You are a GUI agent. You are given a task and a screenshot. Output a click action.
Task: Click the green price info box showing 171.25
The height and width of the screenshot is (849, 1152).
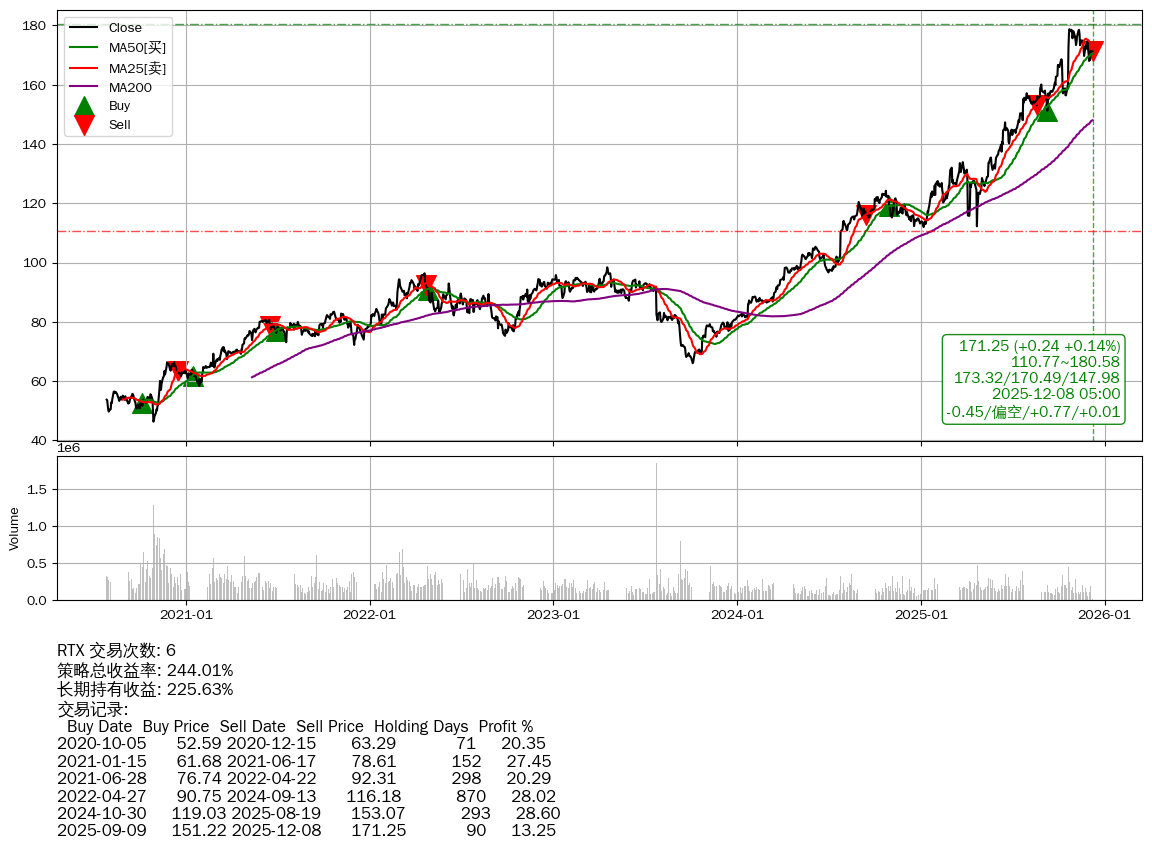1033,379
